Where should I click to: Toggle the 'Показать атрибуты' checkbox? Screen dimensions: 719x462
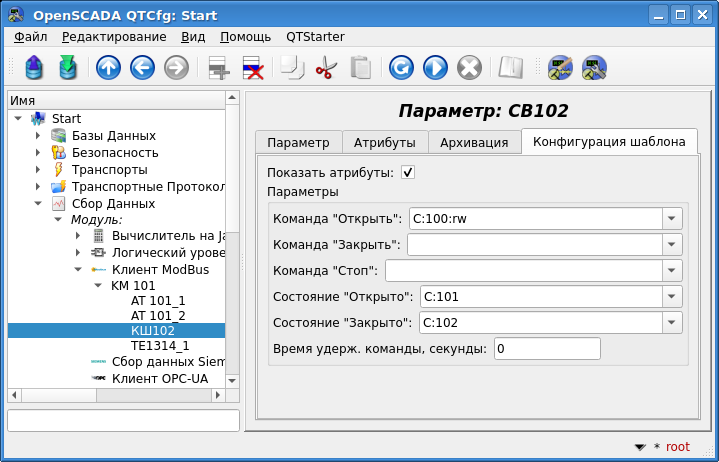coord(408,172)
